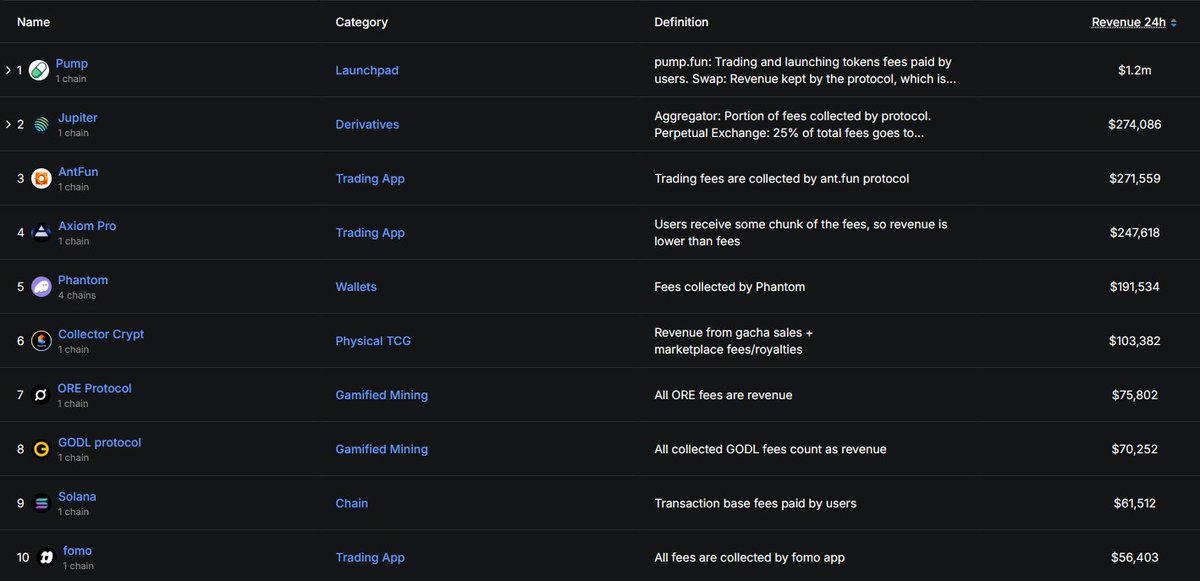Open the Wallets category link

point(356,286)
